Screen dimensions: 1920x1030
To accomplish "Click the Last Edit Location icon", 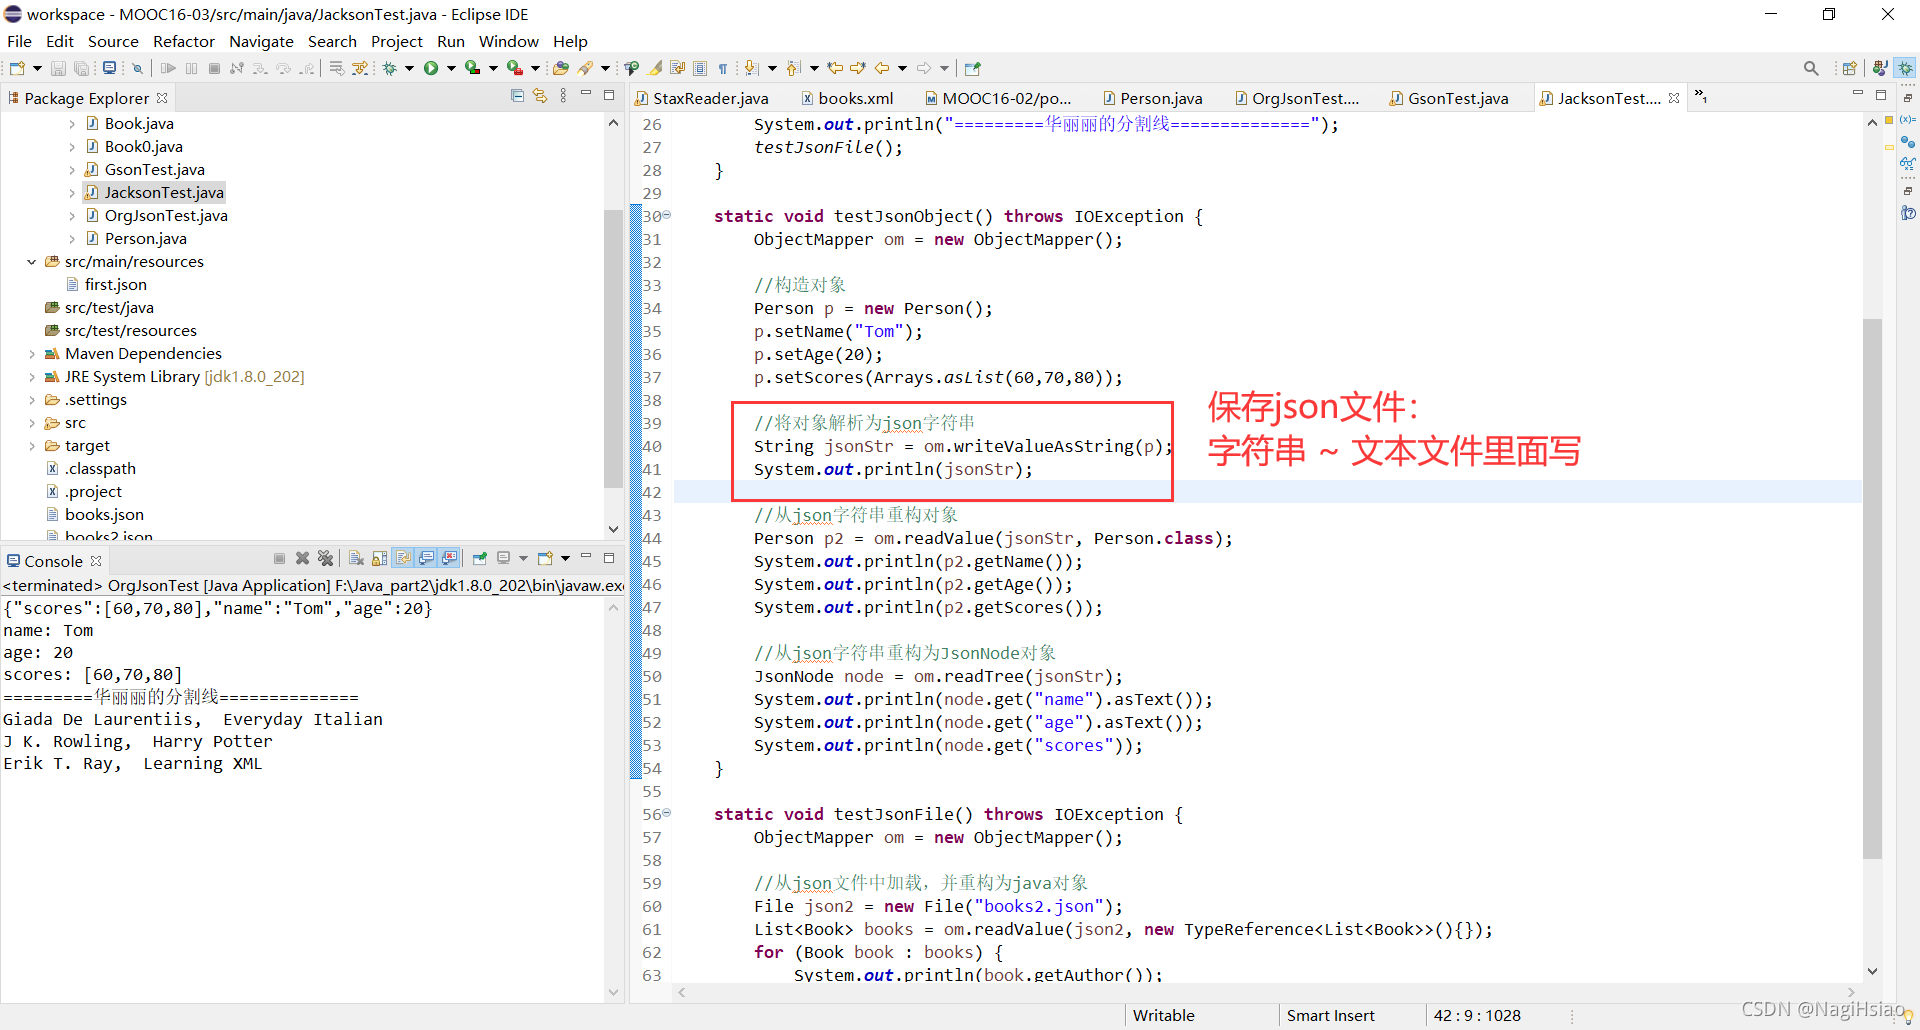I will pyautogui.click(x=835, y=68).
